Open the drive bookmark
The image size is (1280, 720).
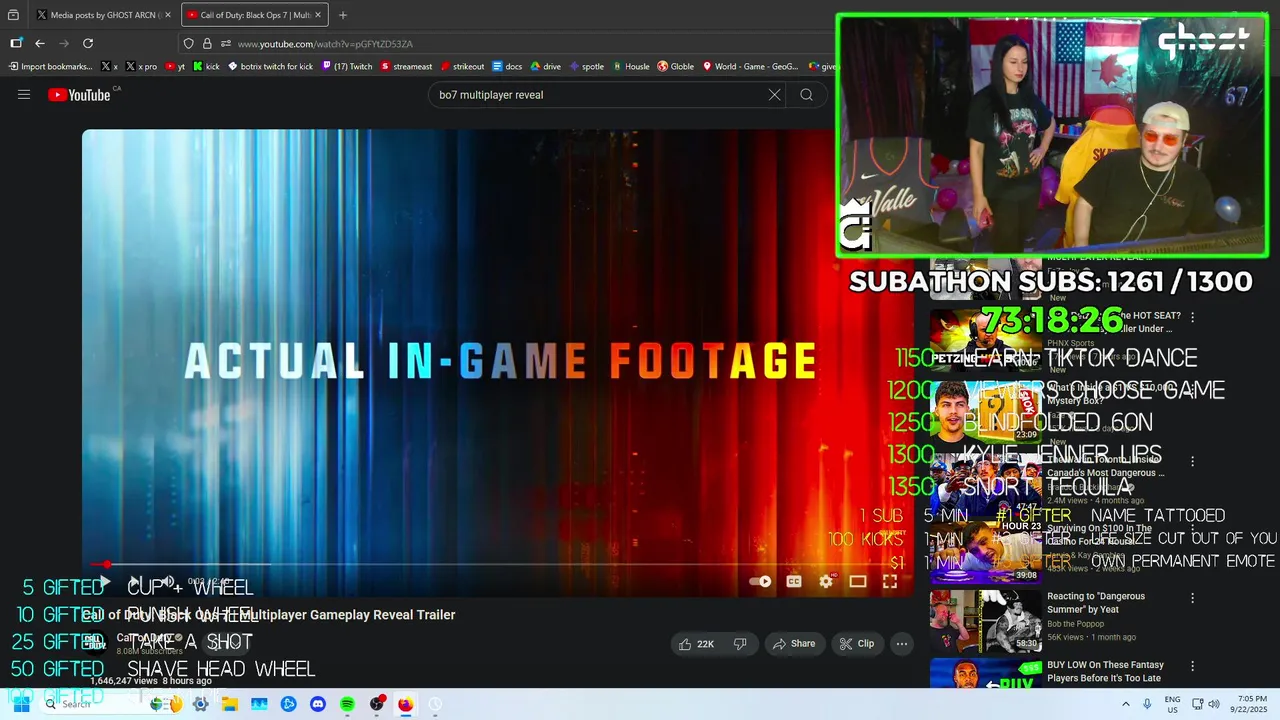tap(546, 67)
